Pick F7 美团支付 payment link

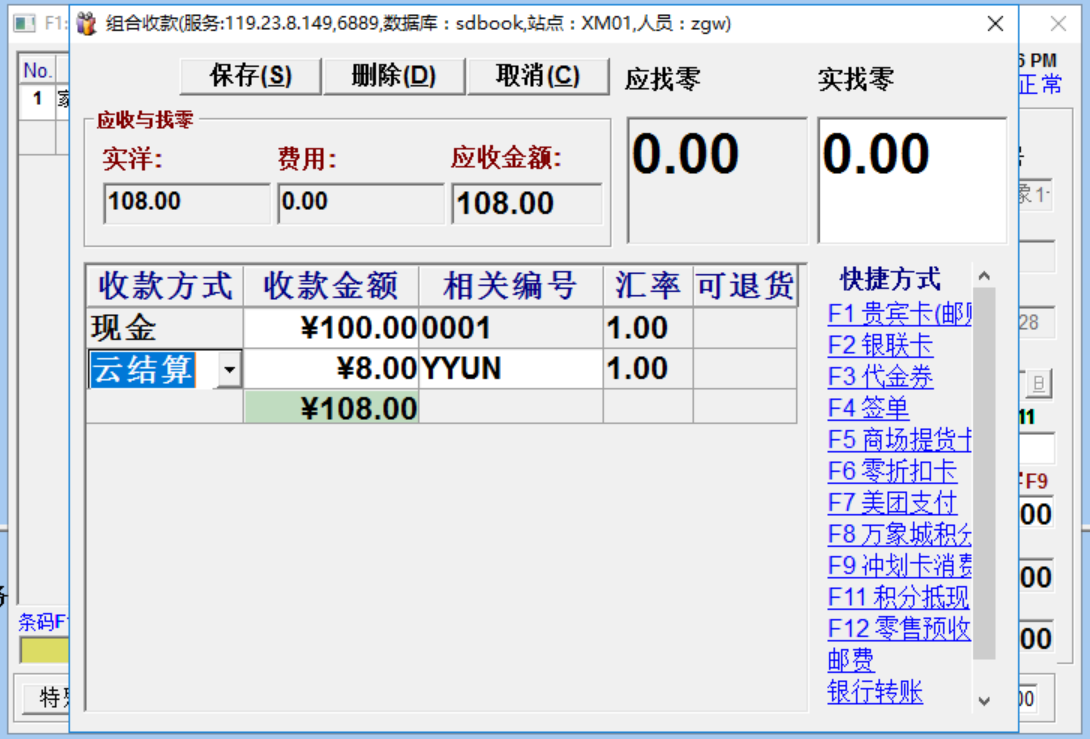tap(892, 502)
